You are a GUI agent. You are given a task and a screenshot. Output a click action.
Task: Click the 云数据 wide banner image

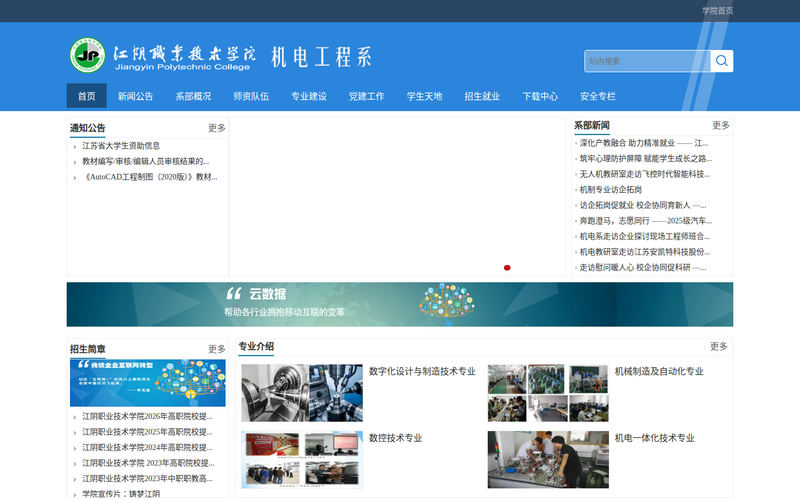(399, 304)
